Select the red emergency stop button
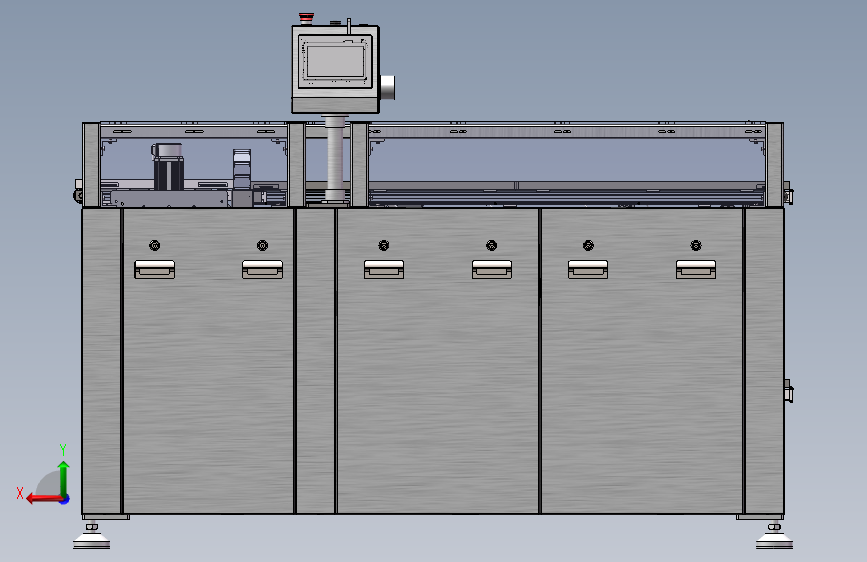This screenshot has height=562, width=867. tap(306, 18)
